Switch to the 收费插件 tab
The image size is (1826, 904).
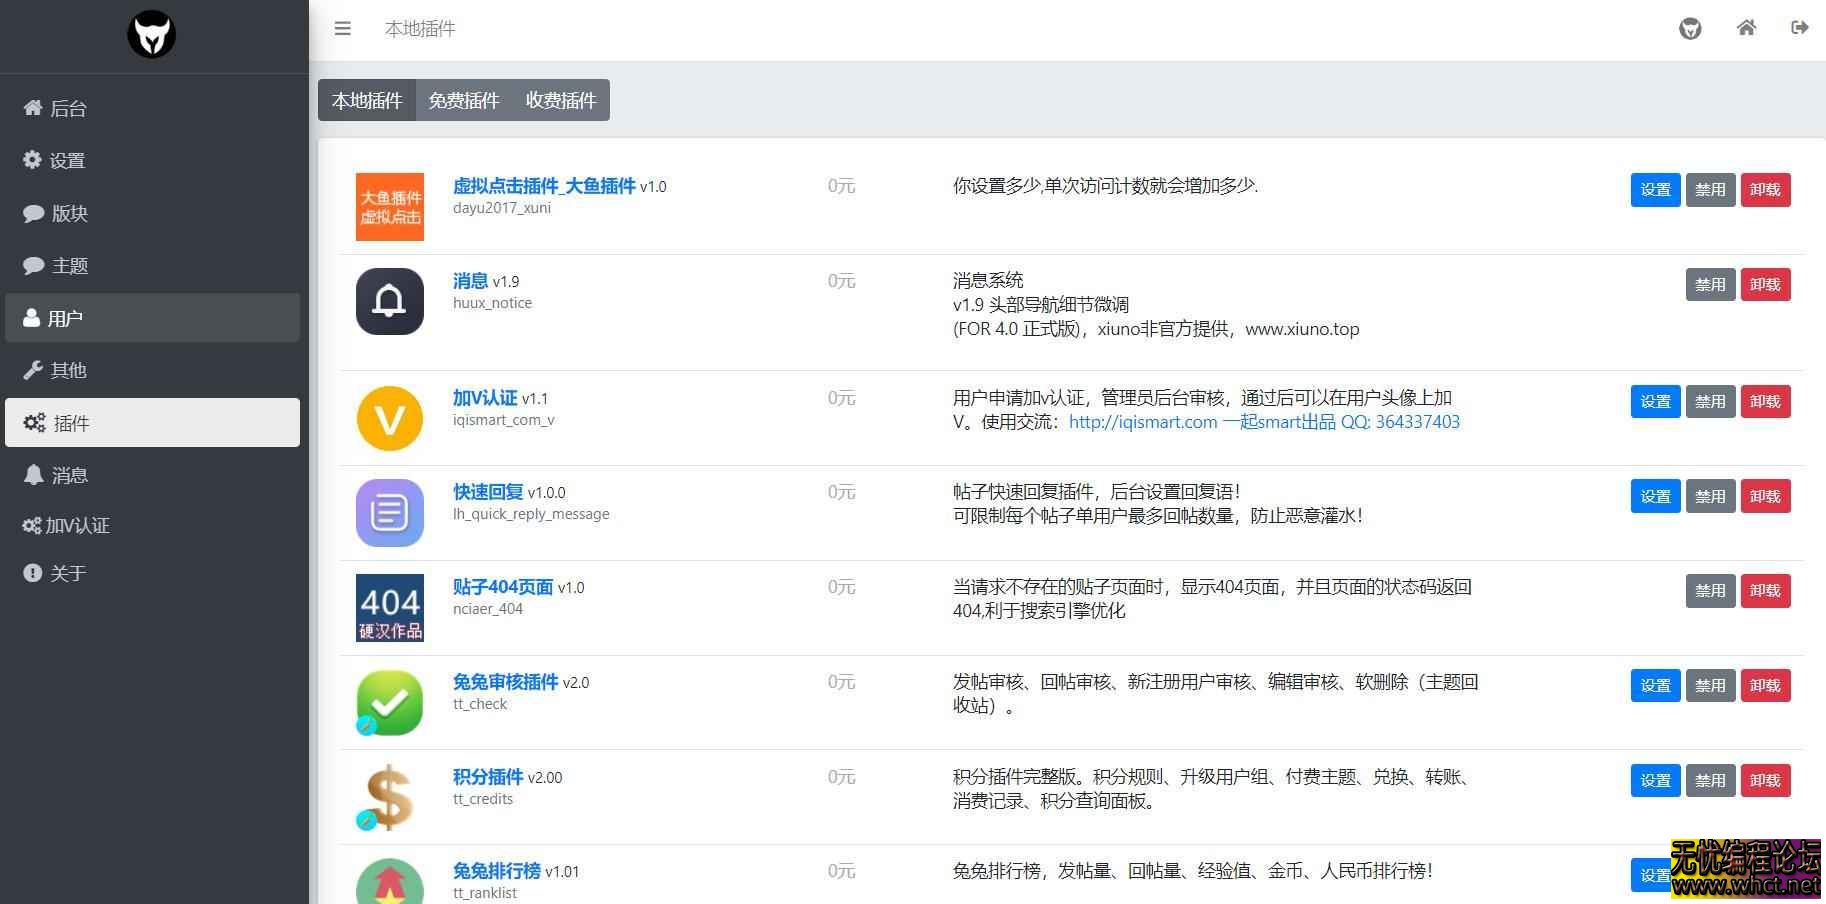click(x=559, y=100)
